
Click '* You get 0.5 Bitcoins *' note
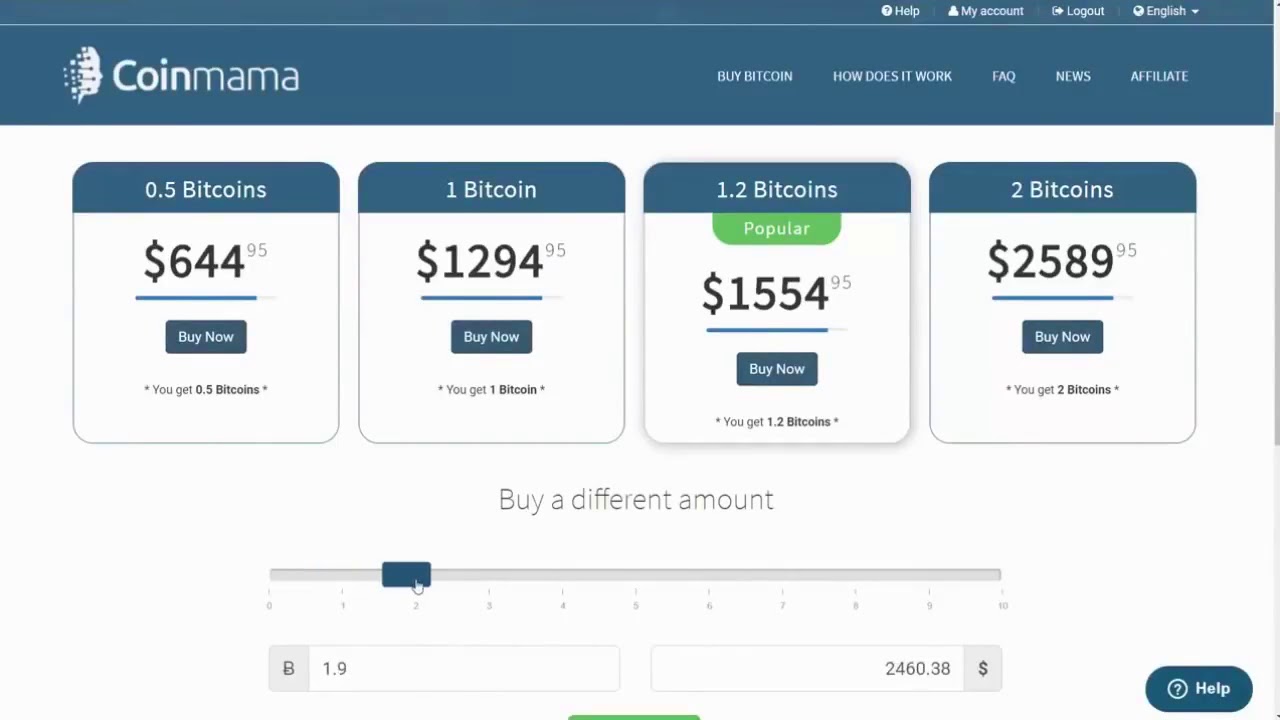pyautogui.click(x=206, y=389)
